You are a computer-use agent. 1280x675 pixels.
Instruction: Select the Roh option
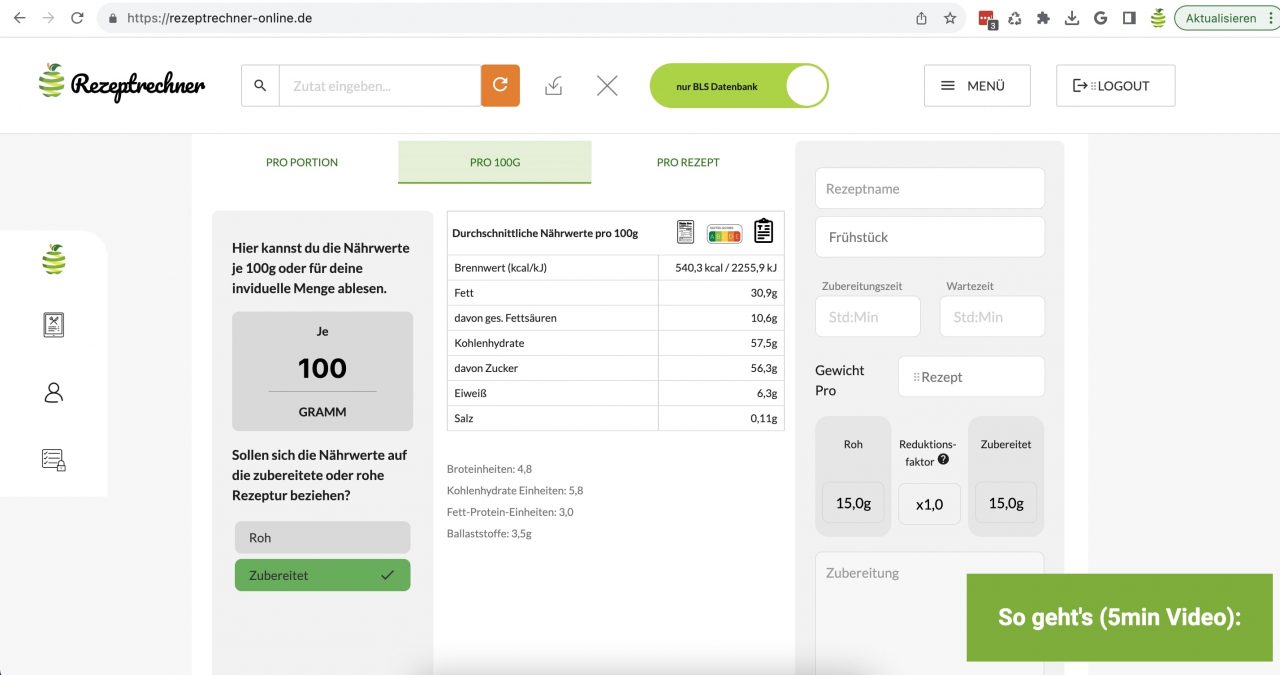pos(322,537)
